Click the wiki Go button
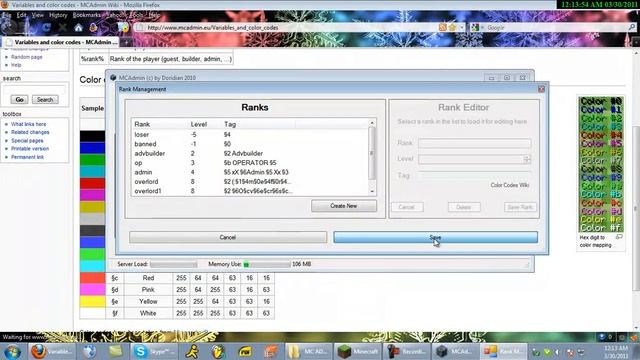Viewport: 640px width, 360px height. coord(19,100)
